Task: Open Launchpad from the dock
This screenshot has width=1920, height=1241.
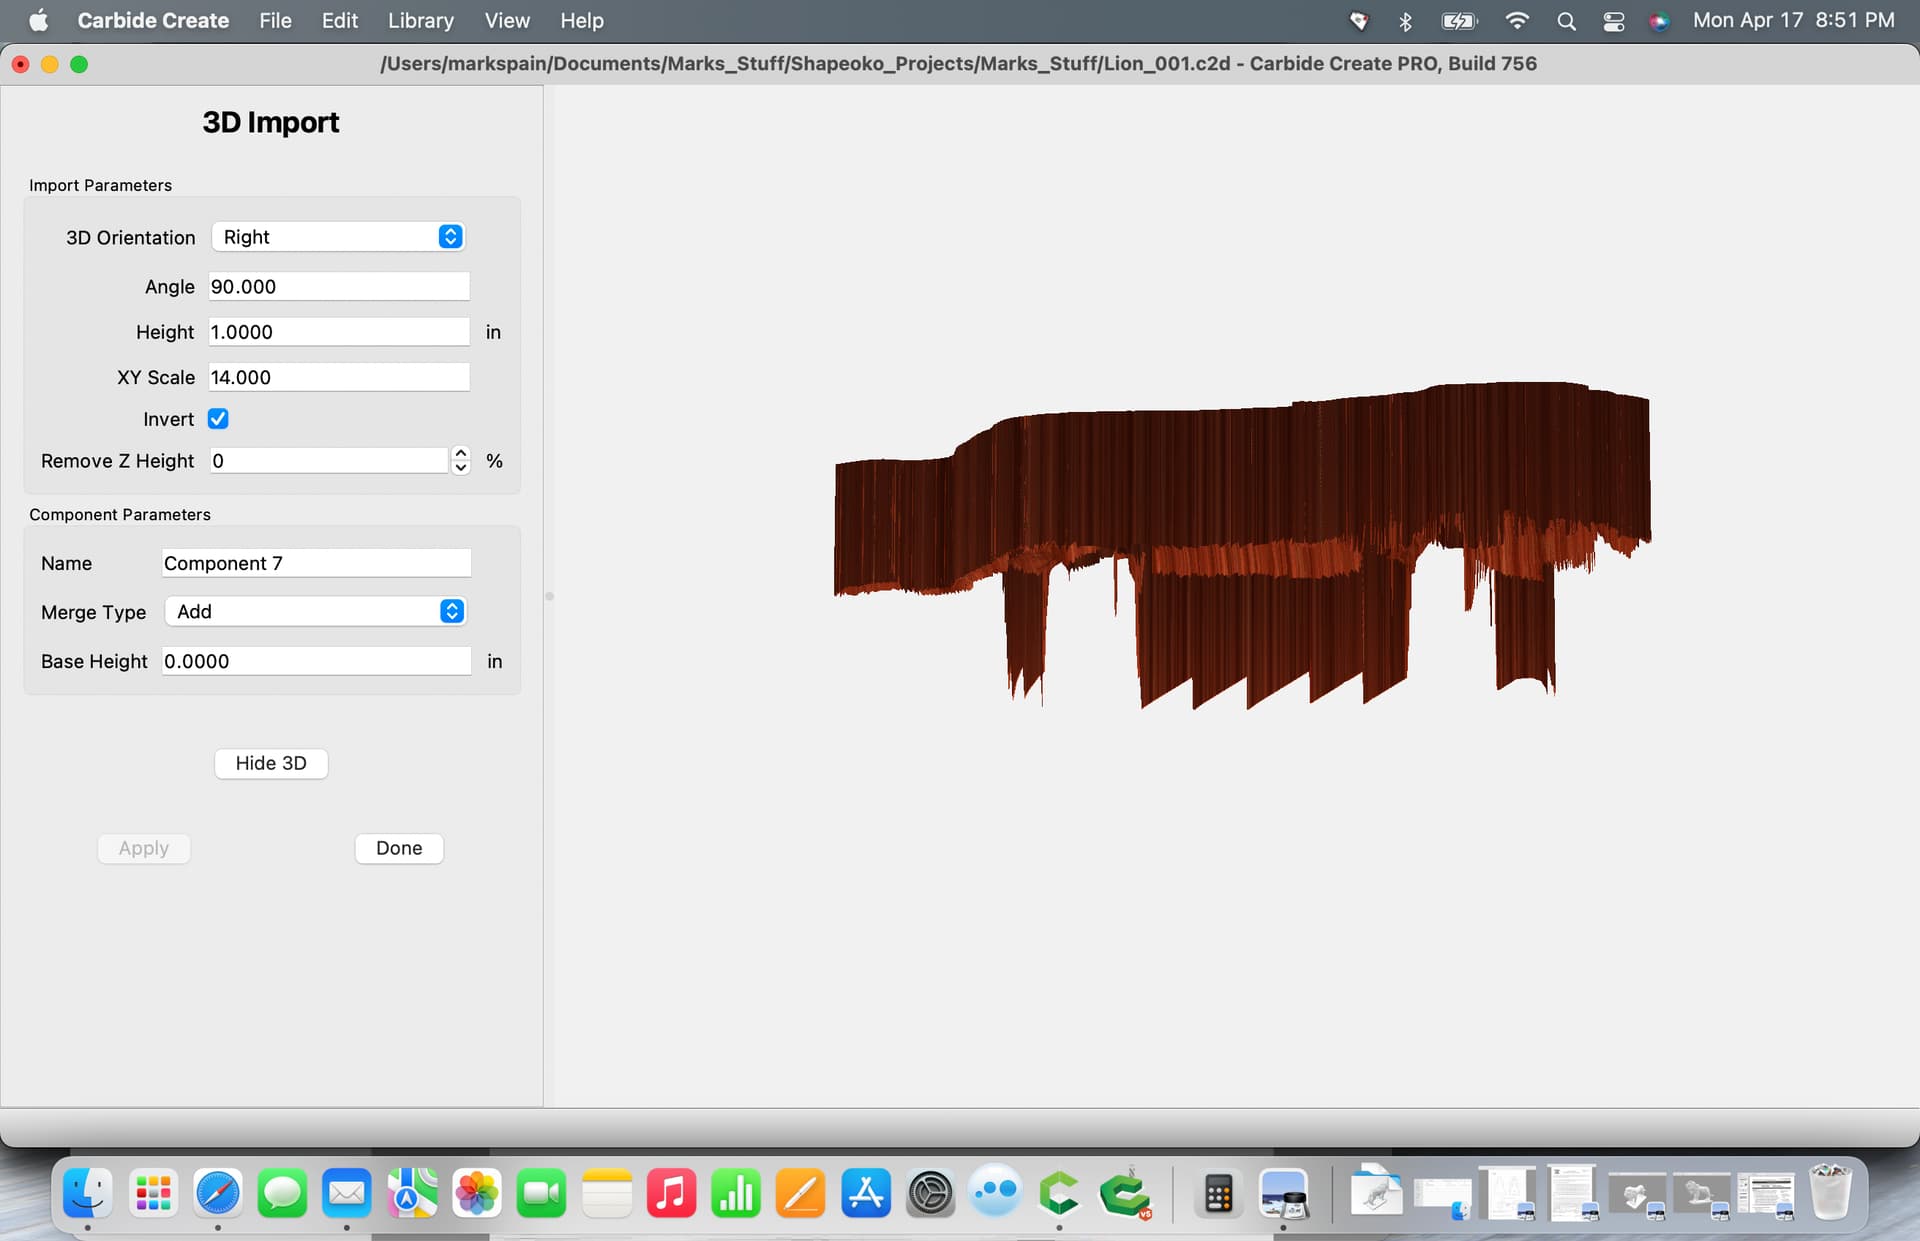Action: tap(153, 1193)
